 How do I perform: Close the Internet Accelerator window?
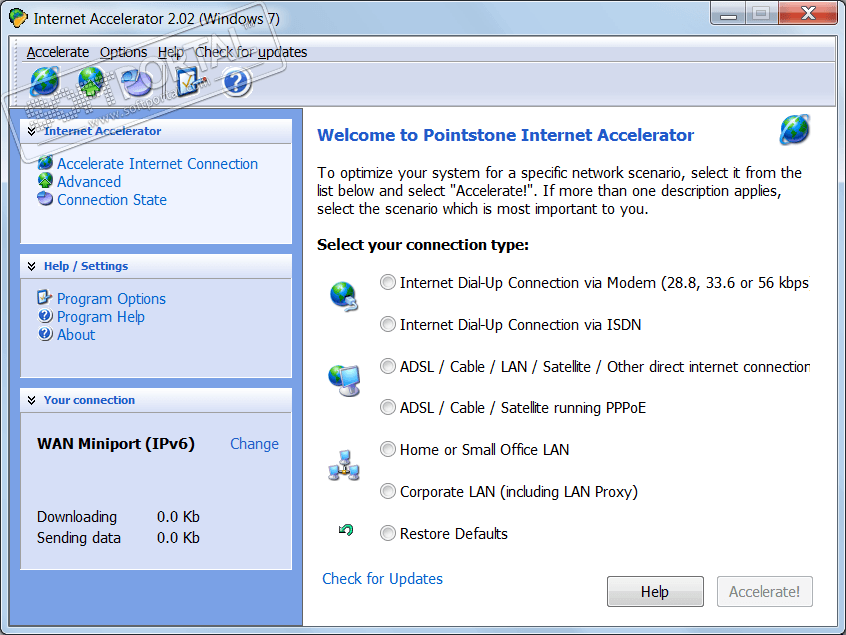pos(808,13)
